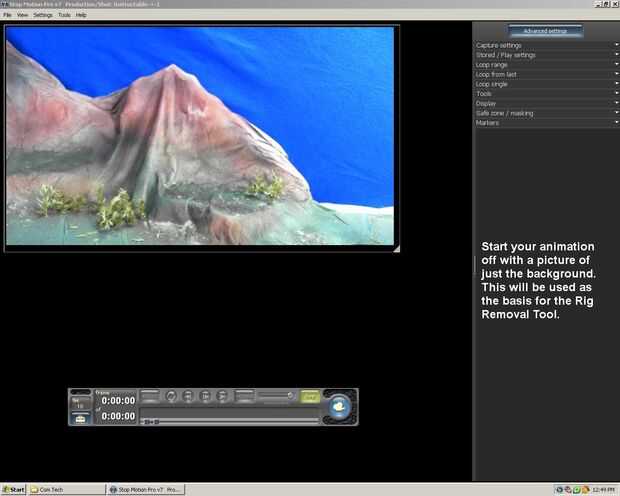The width and height of the screenshot is (620, 496).
Task: Click the timeline scrub bar
Action: (230, 422)
